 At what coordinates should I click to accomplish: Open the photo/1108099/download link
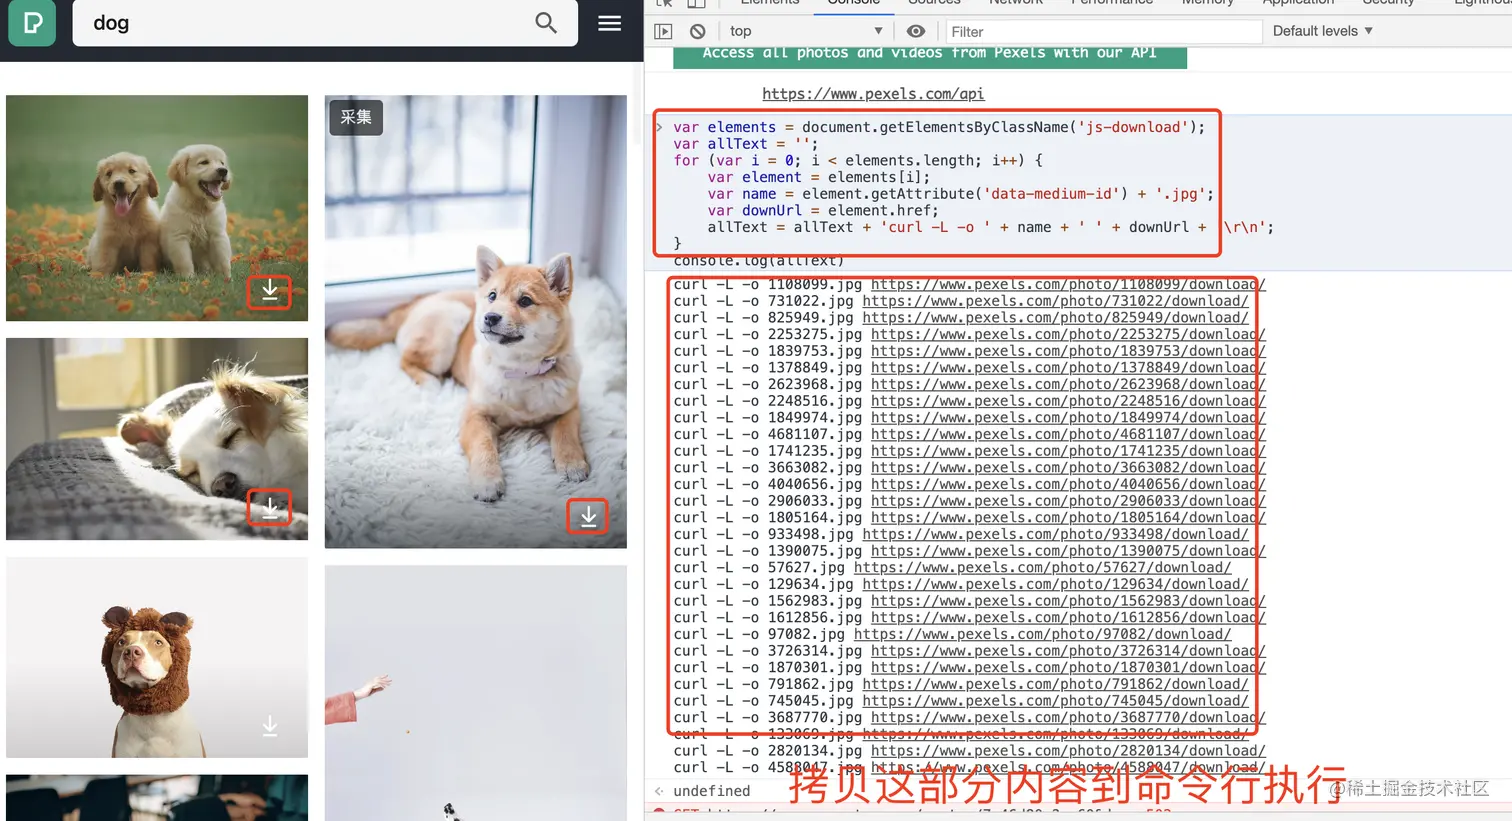coord(1068,284)
